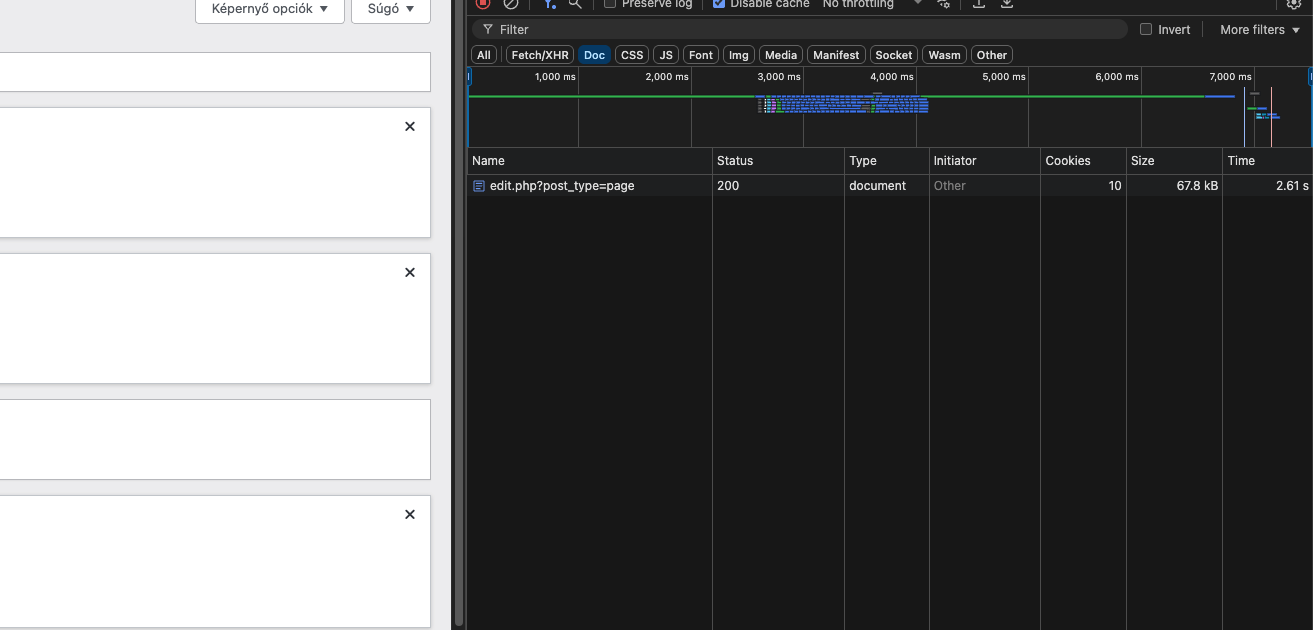
Task: Open network conditions icon
Action: 943,4
